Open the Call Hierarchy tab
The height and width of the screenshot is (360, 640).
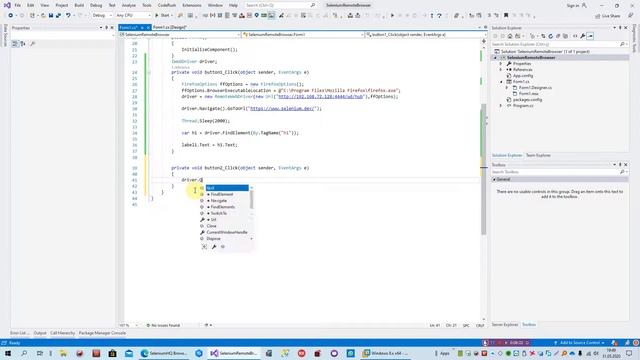(62, 333)
